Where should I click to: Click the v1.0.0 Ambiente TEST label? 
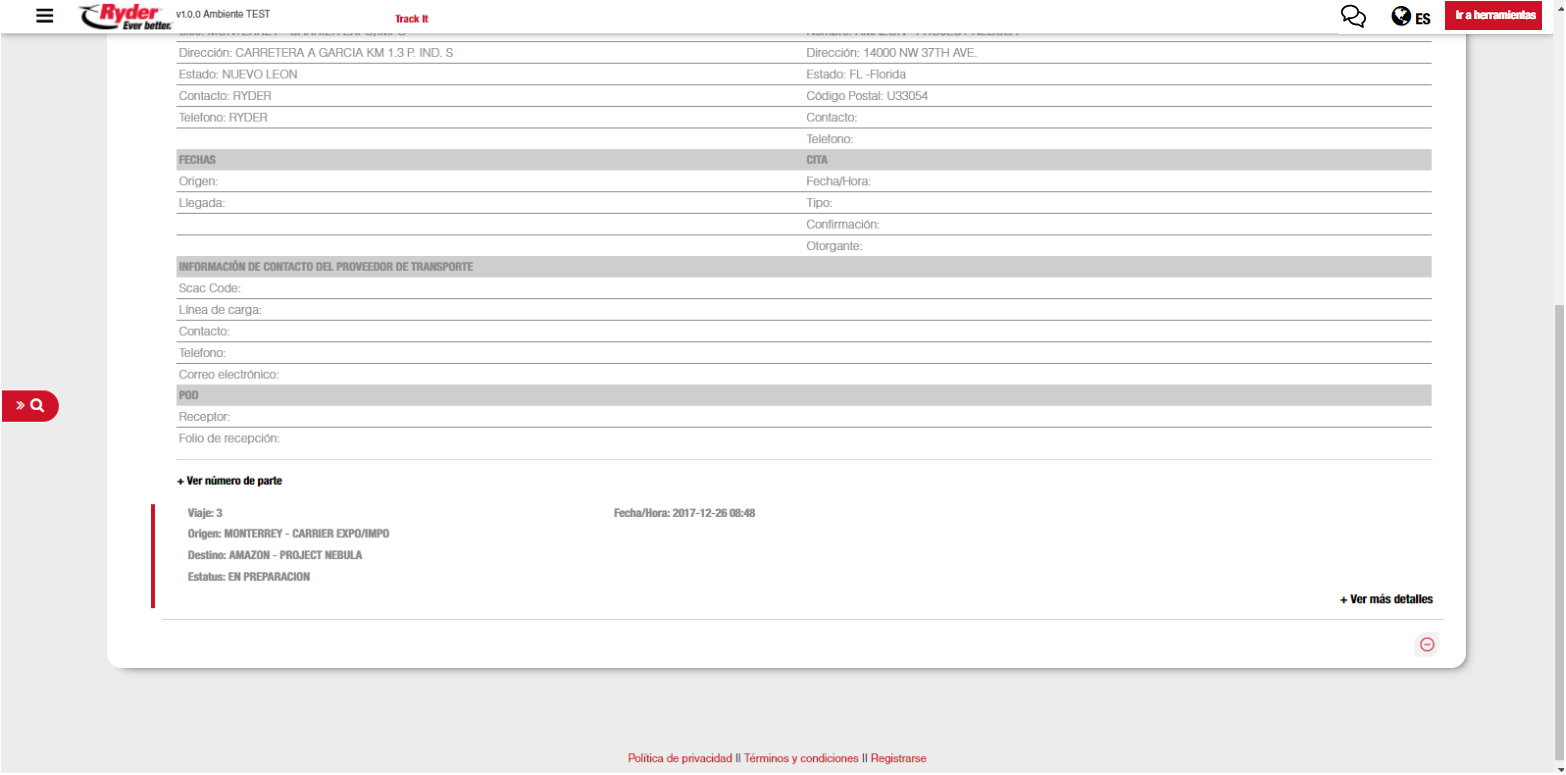tap(222, 15)
